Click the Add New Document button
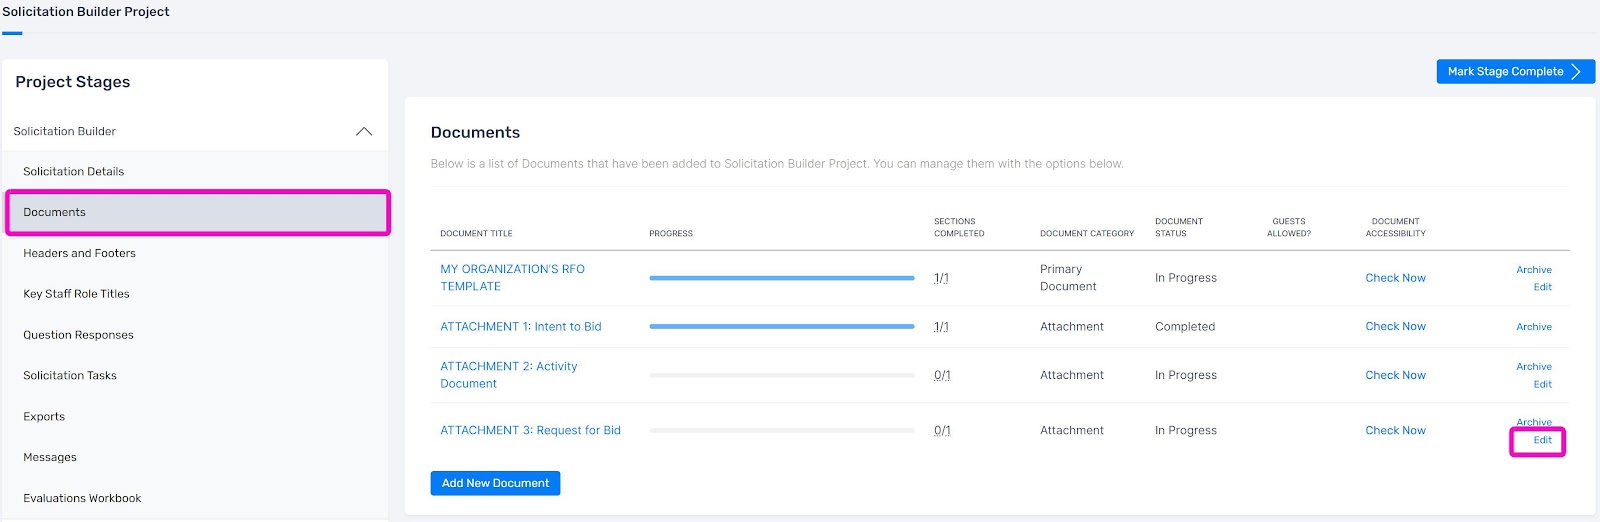Image resolution: width=1600 pixels, height=522 pixels. coord(495,483)
